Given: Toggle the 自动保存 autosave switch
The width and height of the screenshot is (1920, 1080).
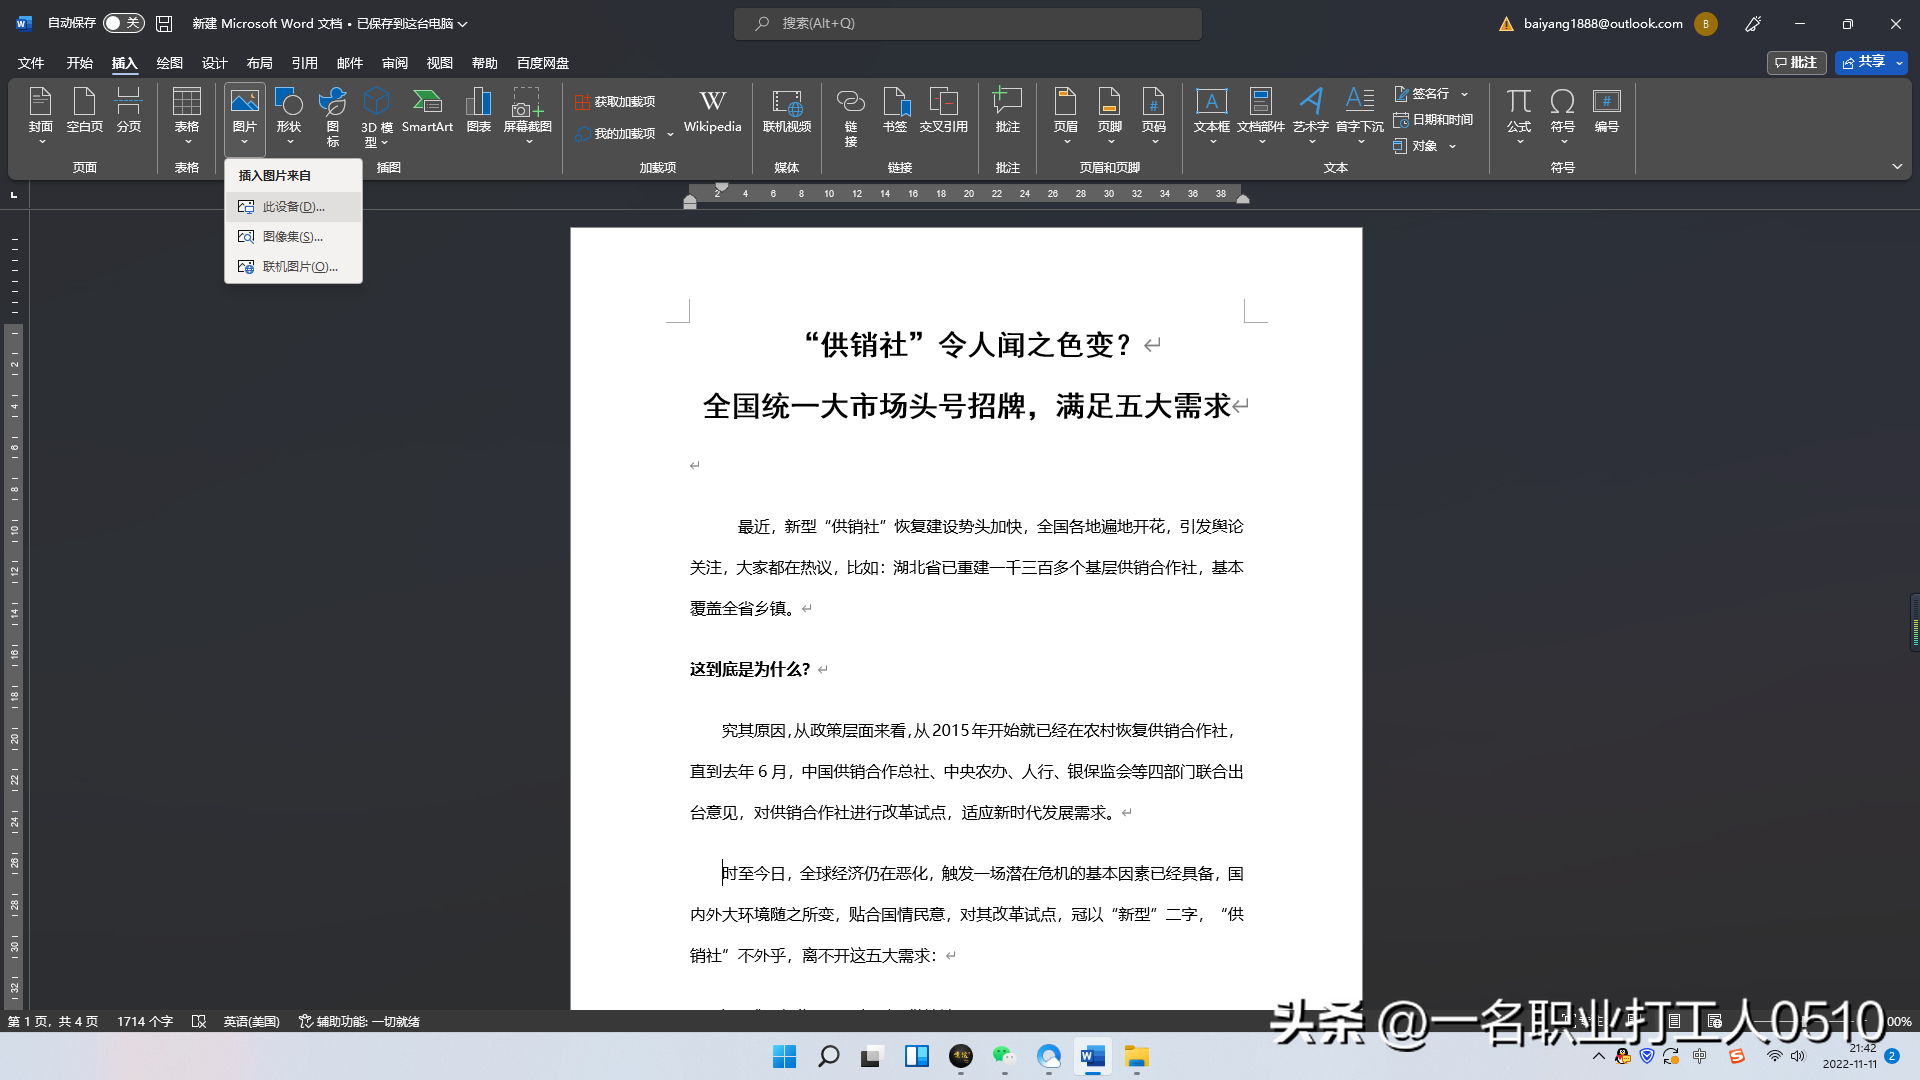Looking at the screenshot, I should pyautogui.click(x=124, y=23).
